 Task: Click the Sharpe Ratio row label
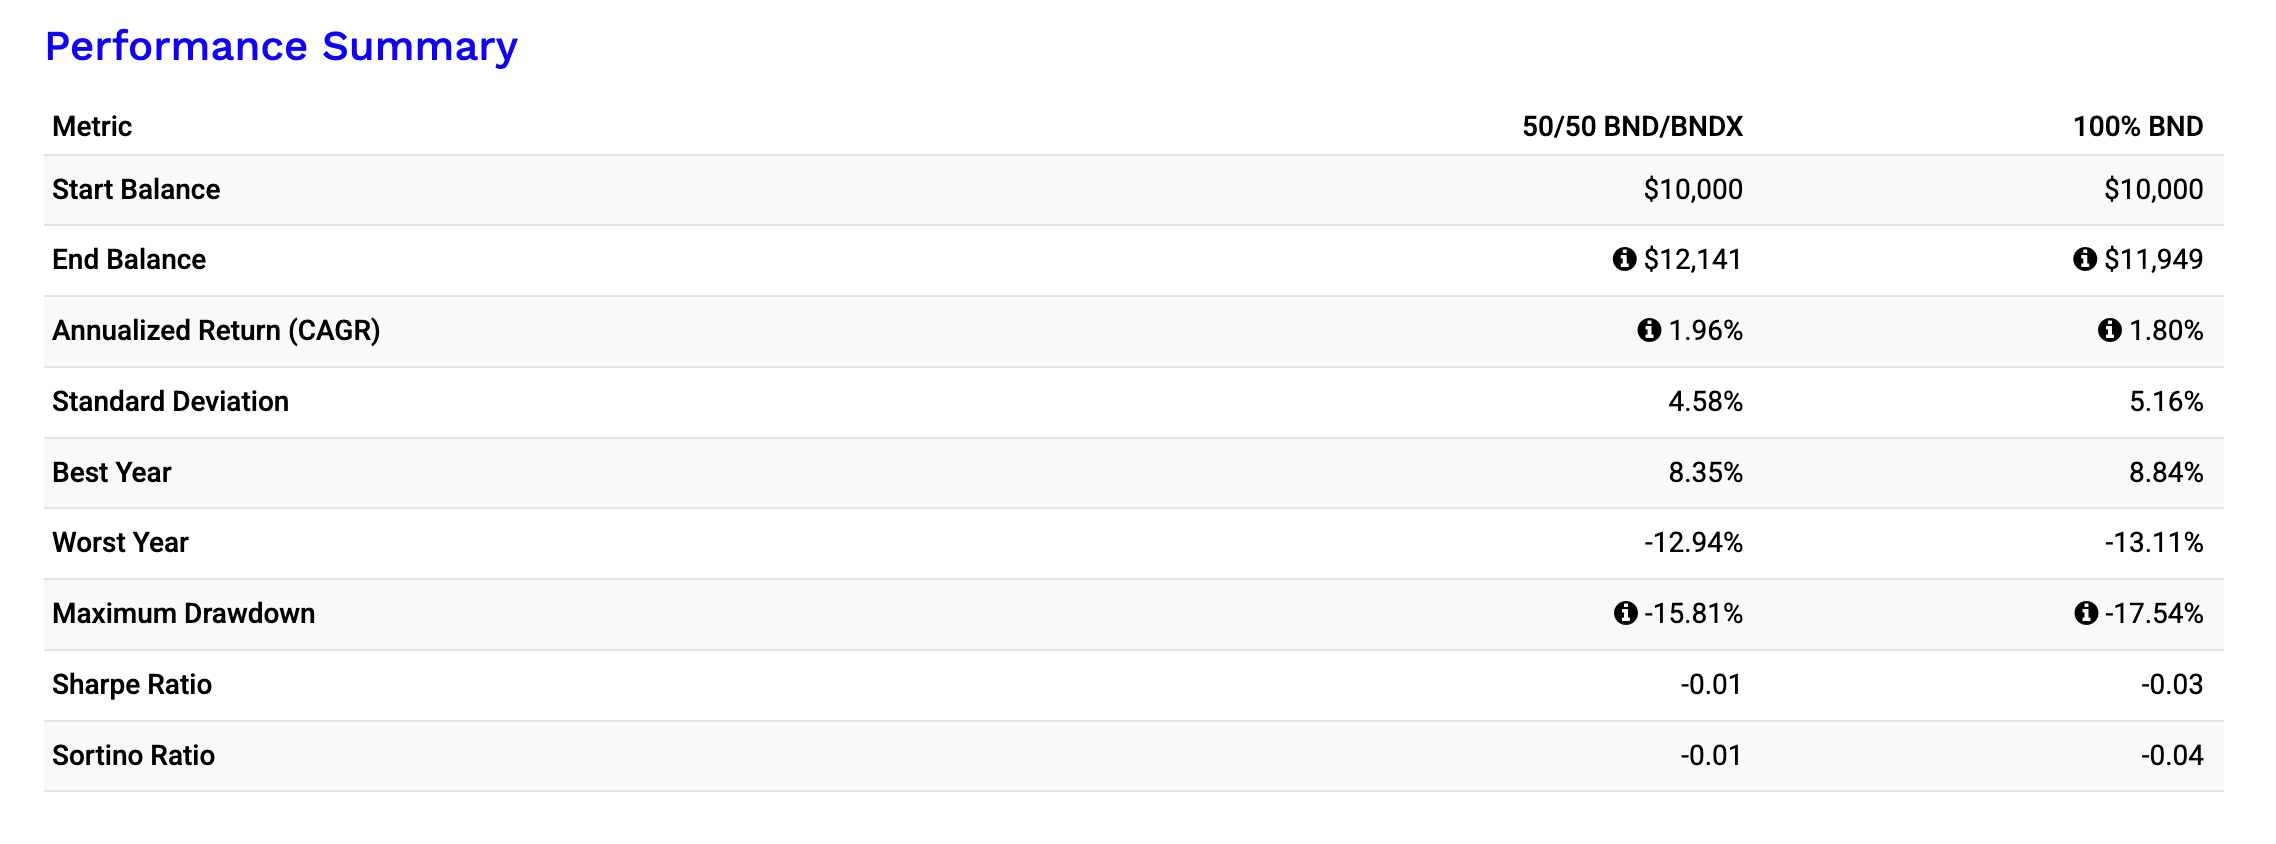132,685
